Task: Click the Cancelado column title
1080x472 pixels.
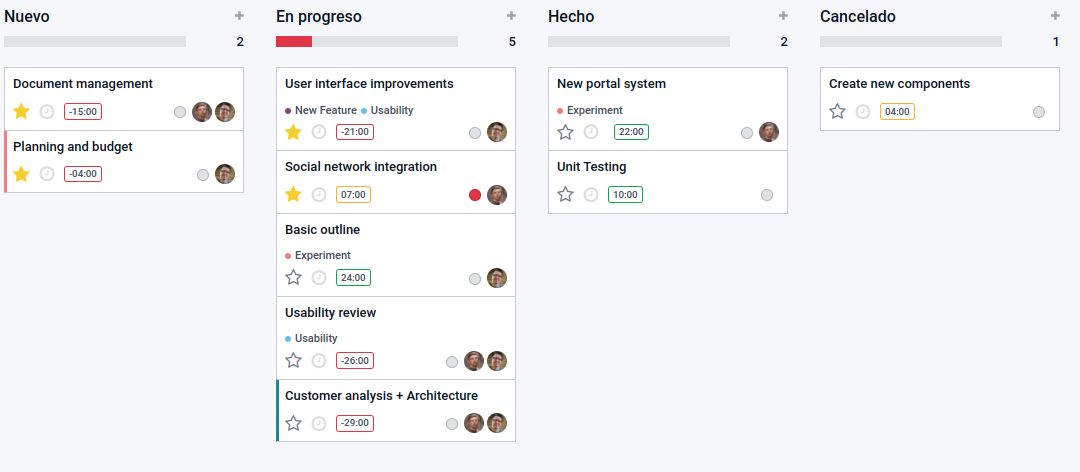Action: click(x=858, y=17)
